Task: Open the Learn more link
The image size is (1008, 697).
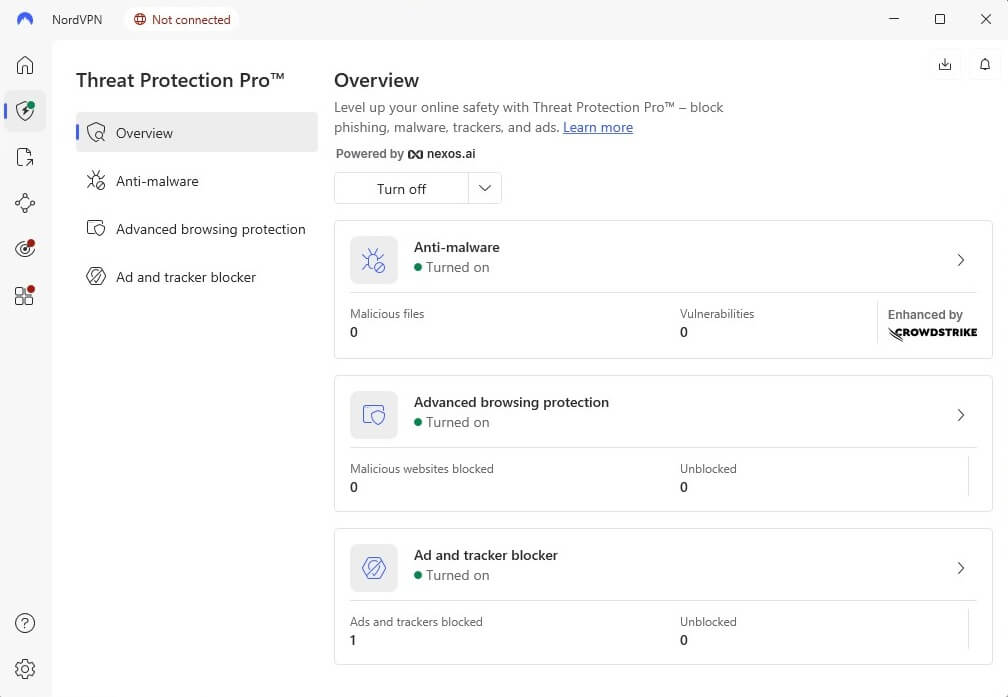Action: [x=597, y=127]
